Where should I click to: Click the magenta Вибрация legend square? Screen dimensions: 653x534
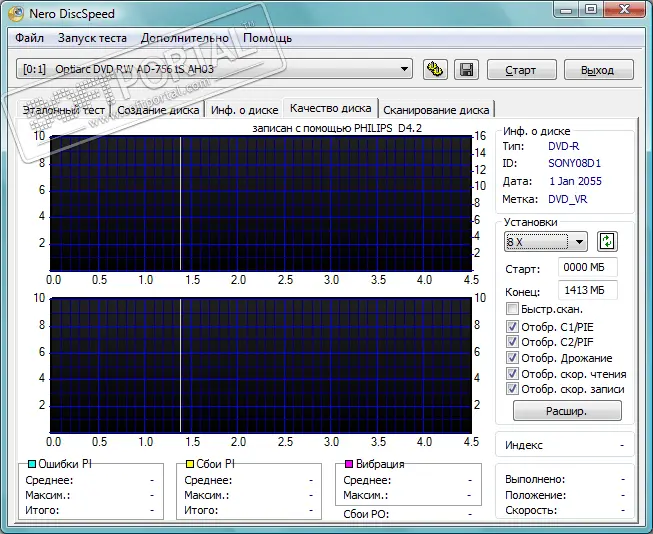point(348,465)
